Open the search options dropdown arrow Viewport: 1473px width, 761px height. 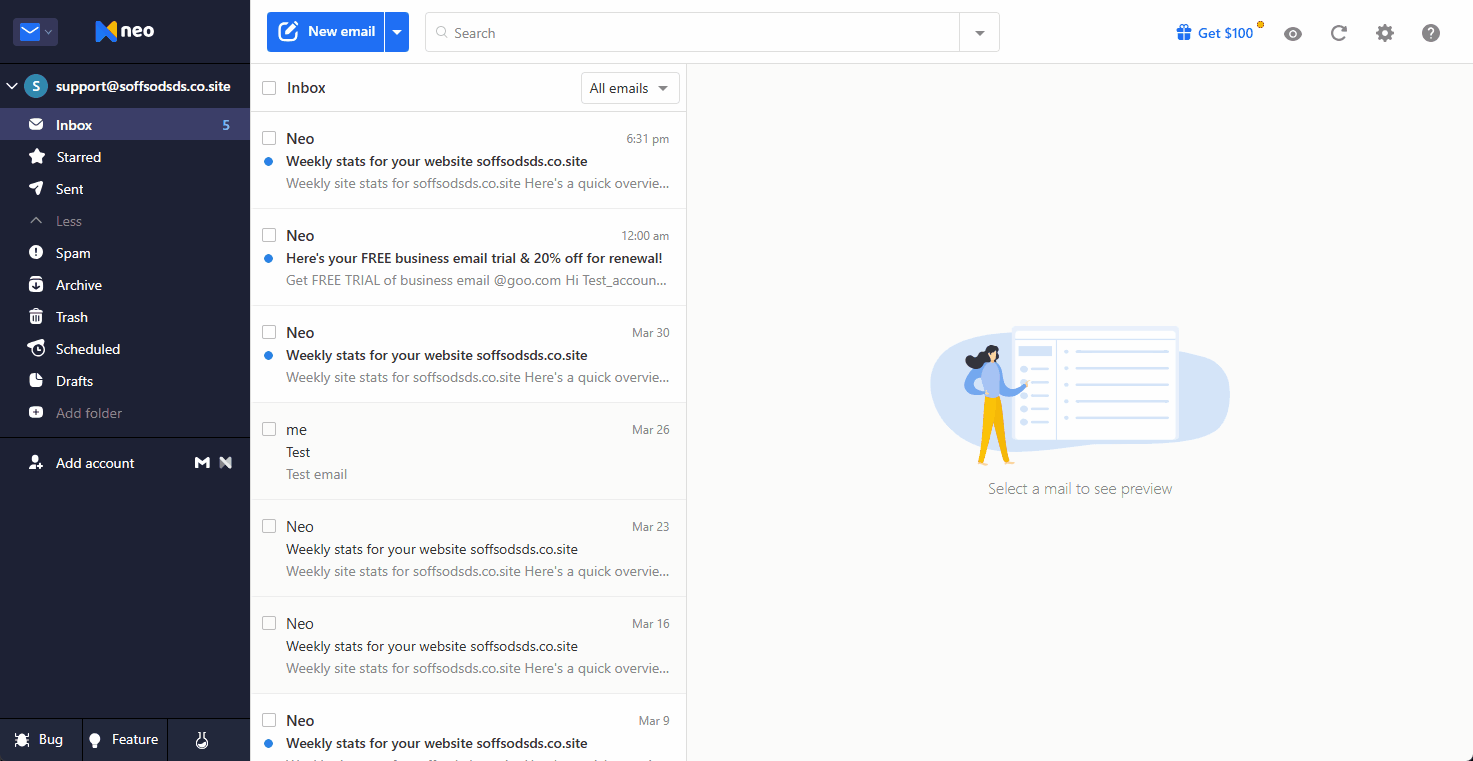coord(980,33)
